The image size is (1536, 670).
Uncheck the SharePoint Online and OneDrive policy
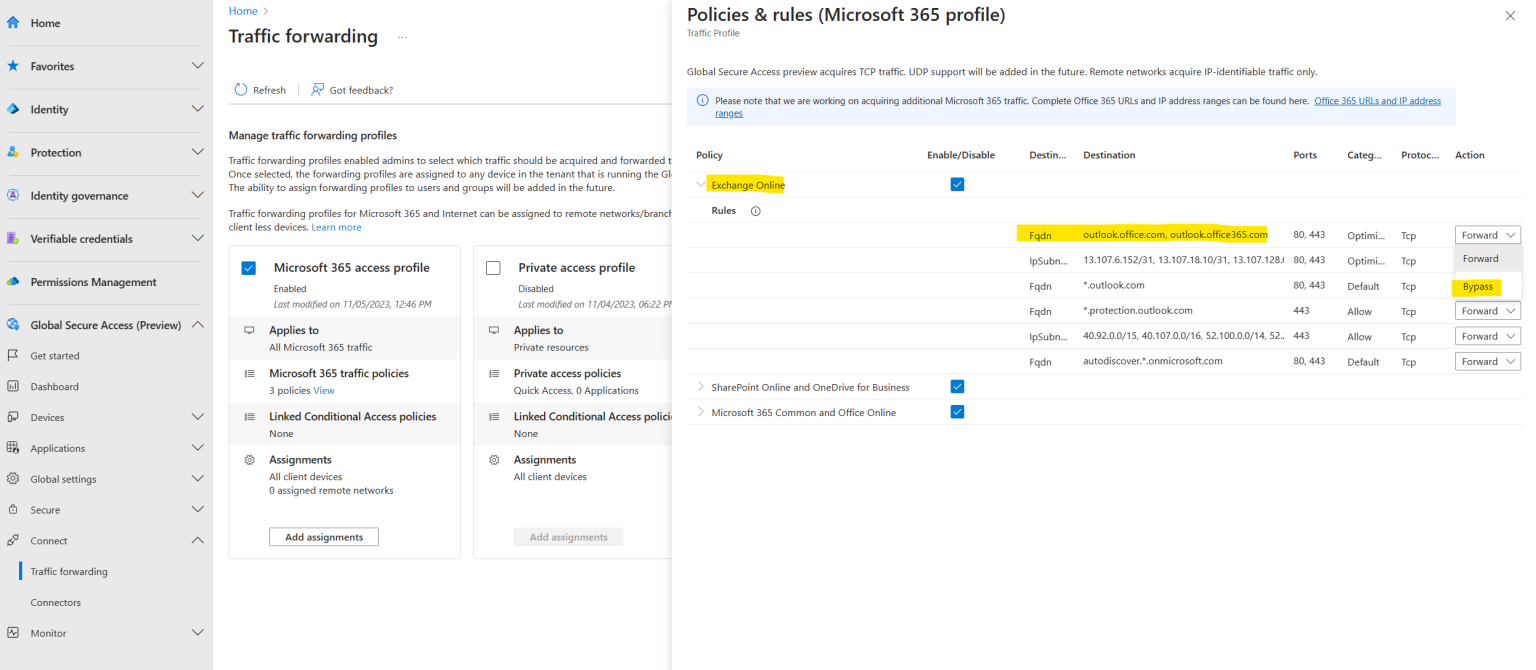tap(957, 387)
